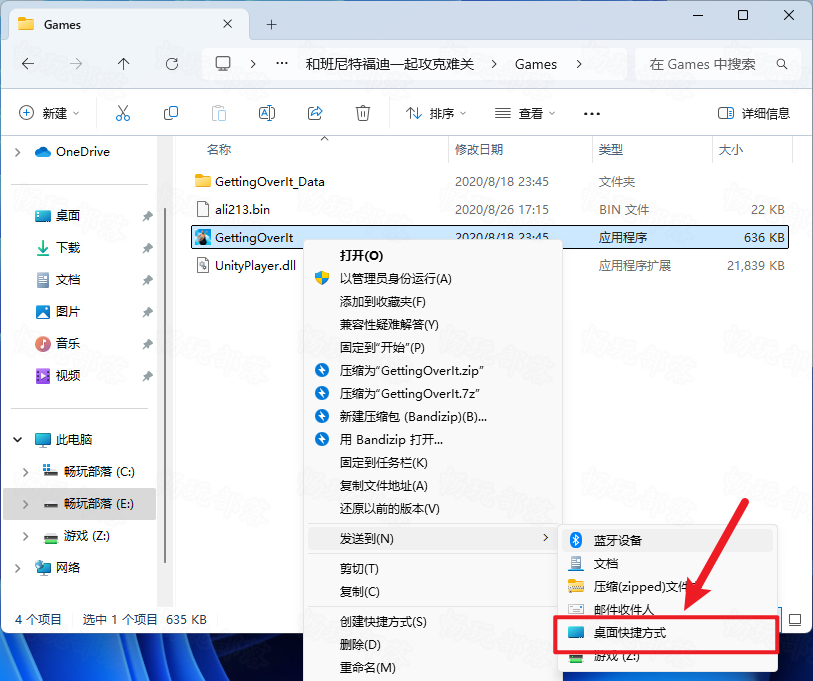Open 文档 in the sidebar

(x=68, y=280)
